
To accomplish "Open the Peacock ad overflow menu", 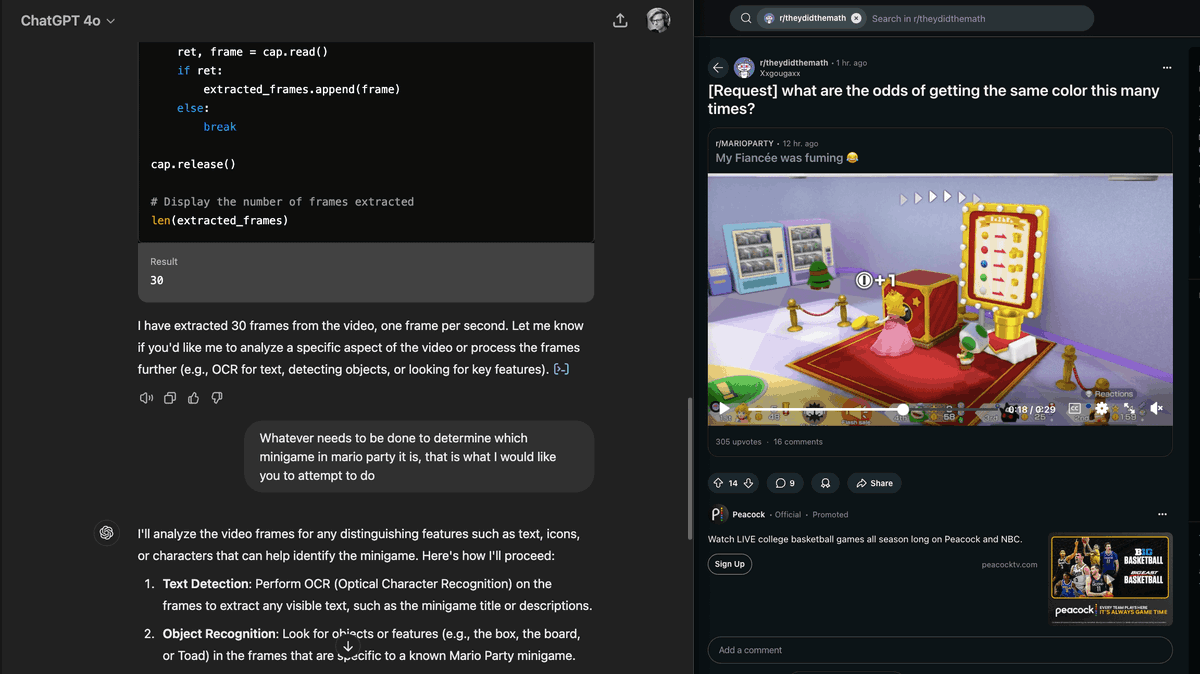I will click(1162, 514).
